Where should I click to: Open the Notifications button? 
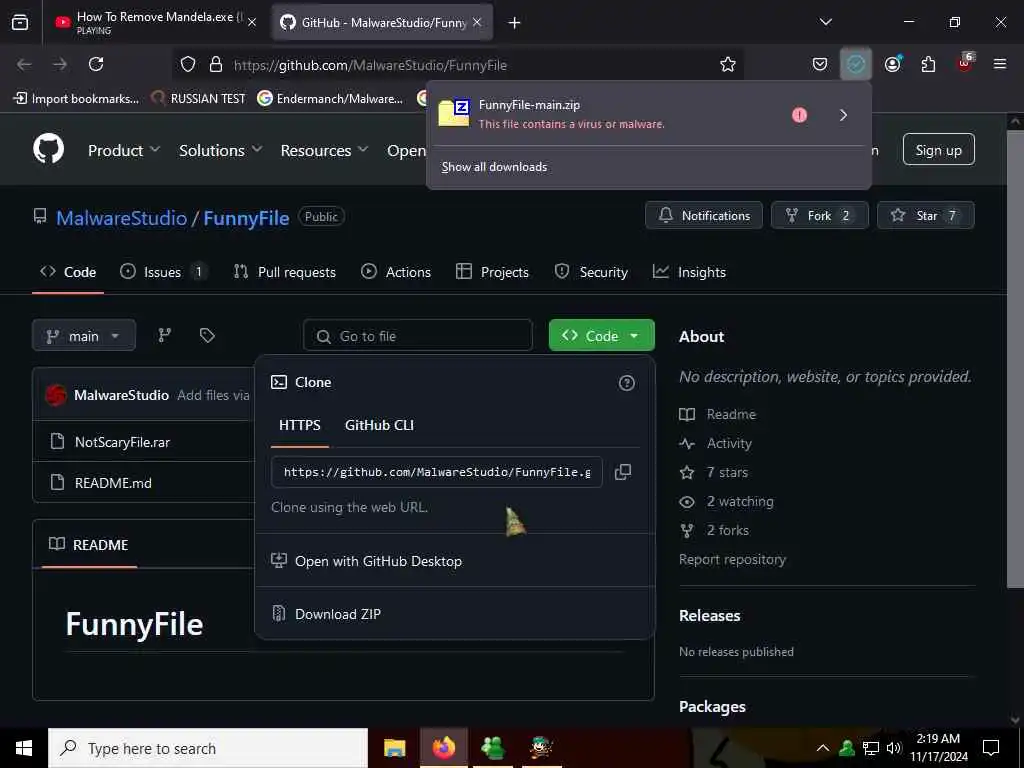703,216
